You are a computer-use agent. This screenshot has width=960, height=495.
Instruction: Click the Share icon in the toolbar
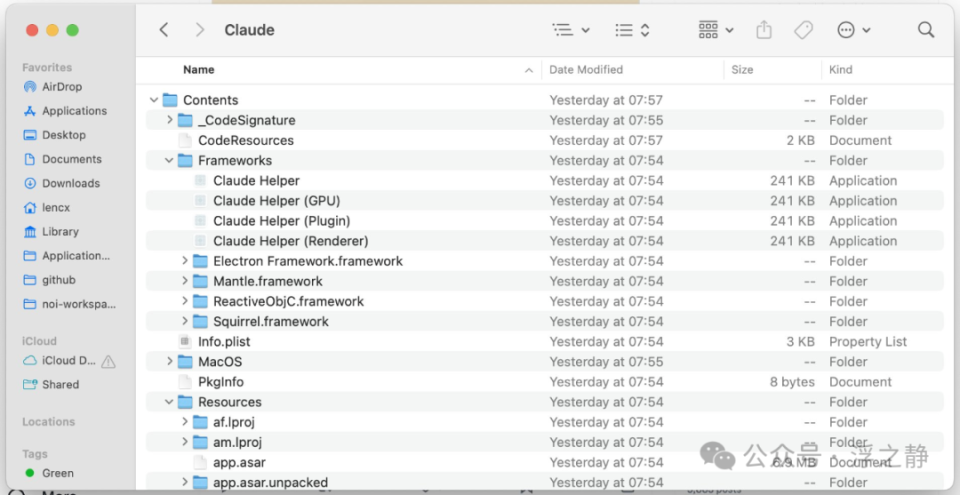point(763,30)
